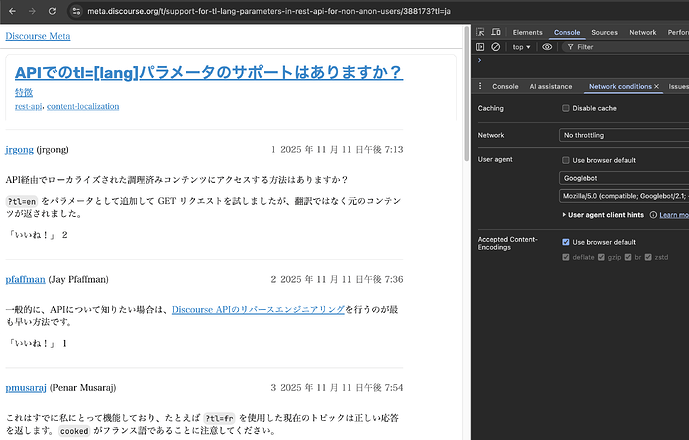The image size is (689, 440).
Task: Select the drawer Console tab
Action: point(505,87)
